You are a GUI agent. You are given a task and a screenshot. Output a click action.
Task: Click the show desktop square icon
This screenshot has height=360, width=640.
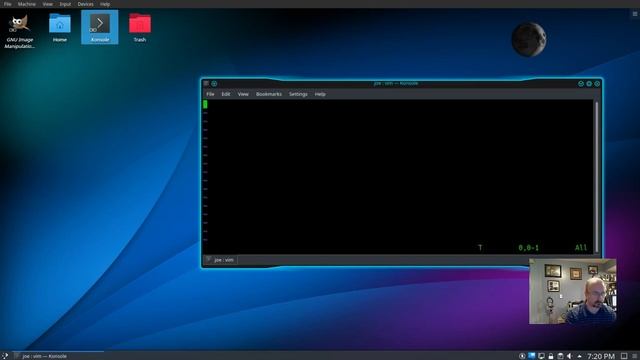(x=624, y=356)
